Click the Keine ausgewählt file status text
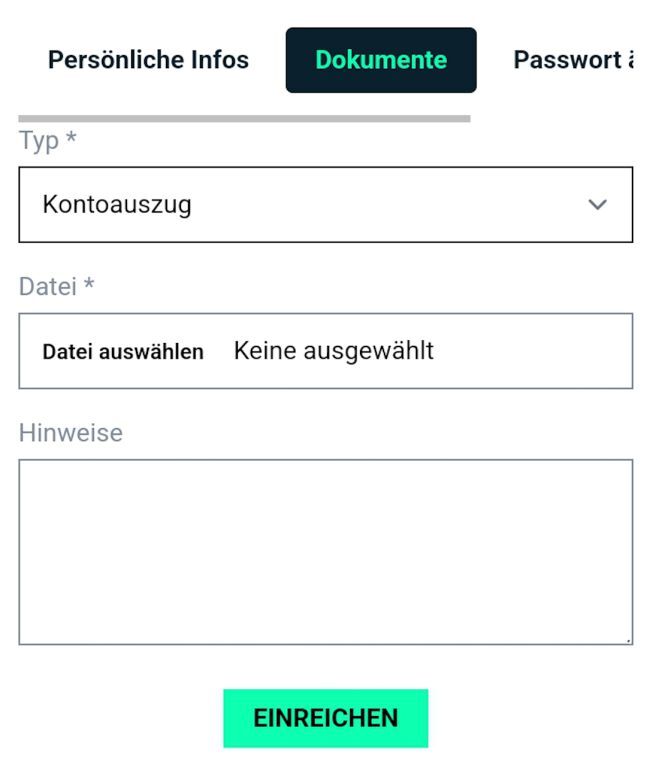This screenshot has height=759, width=650. (x=334, y=351)
